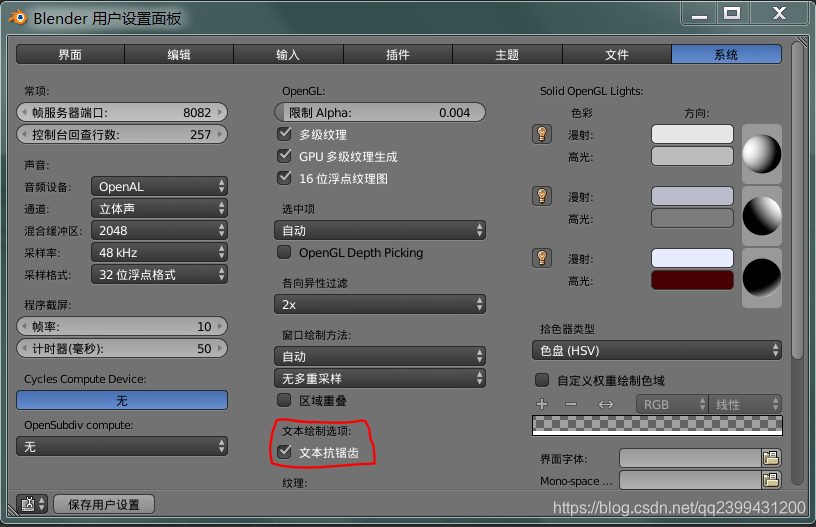Browse for interface font file (界面字体)
This screenshot has width=816, height=527.
pos(771,458)
